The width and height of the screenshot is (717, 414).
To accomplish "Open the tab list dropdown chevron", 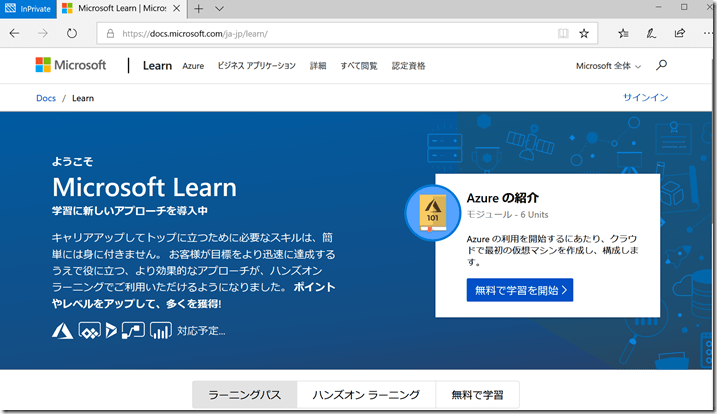I will click(221, 9).
